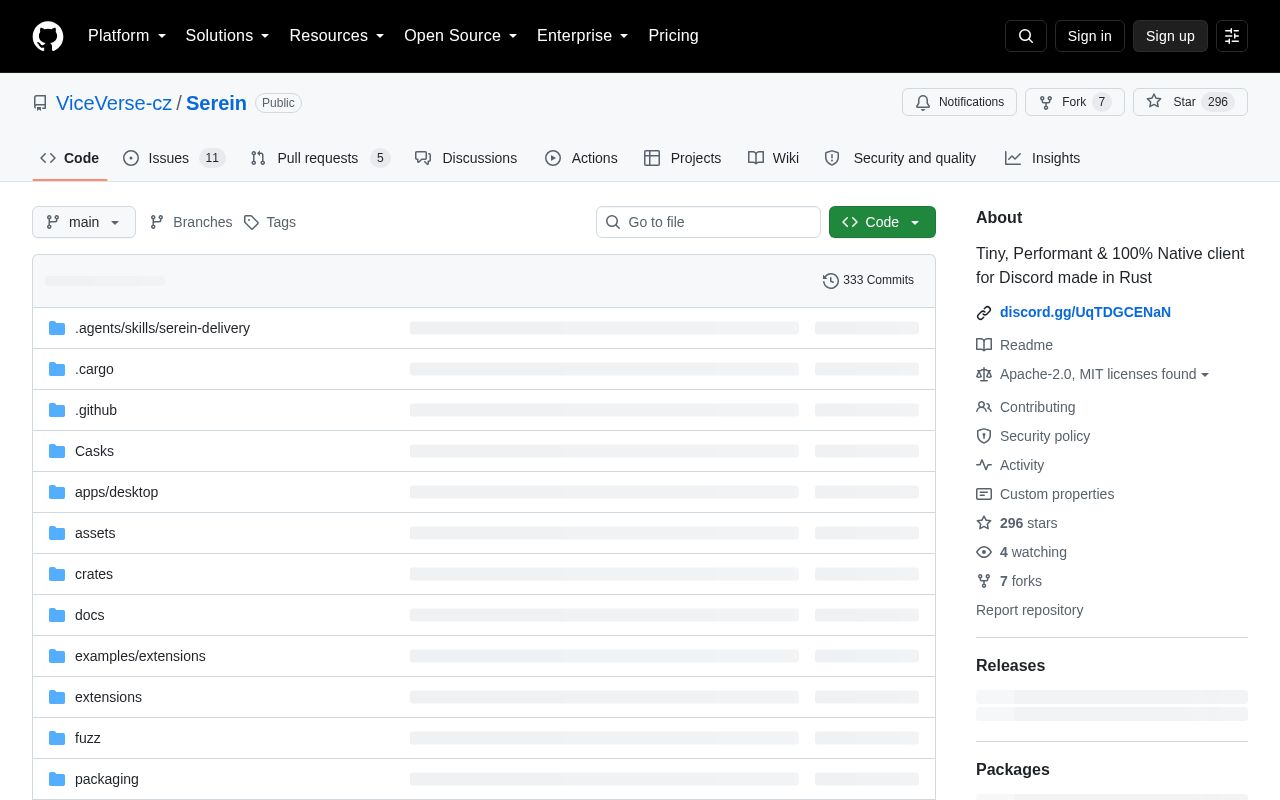Viewport: 1280px width, 800px height.
Task: Open the Activity link in About
Action: [1022, 465]
